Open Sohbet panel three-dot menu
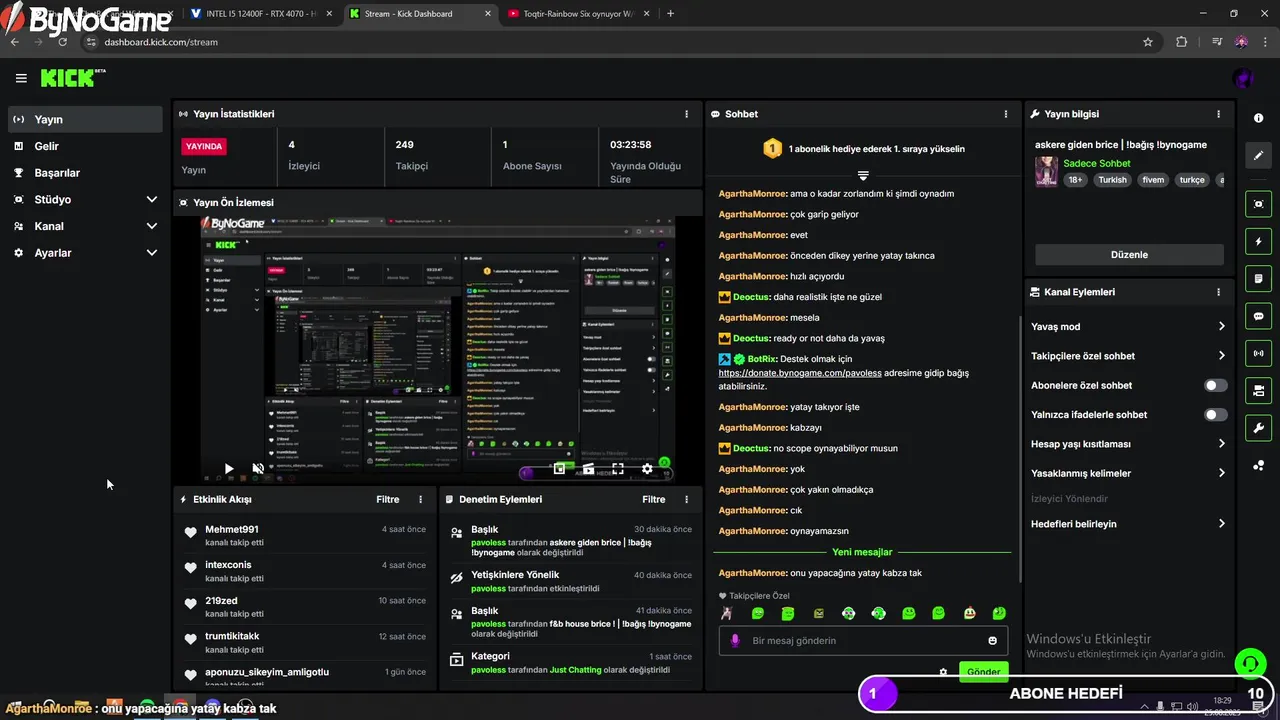The image size is (1280, 720). (x=1006, y=114)
